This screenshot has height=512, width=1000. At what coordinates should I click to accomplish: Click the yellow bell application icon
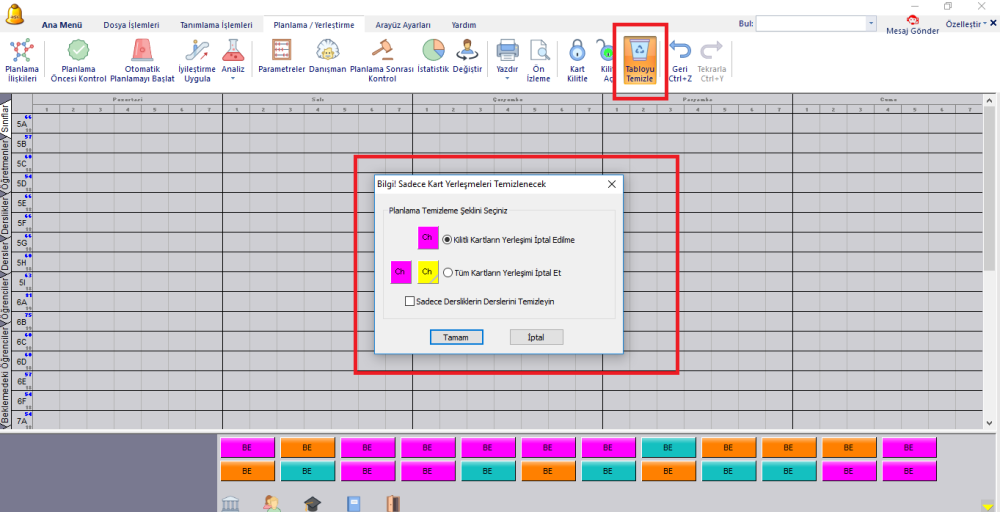tap(14, 14)
